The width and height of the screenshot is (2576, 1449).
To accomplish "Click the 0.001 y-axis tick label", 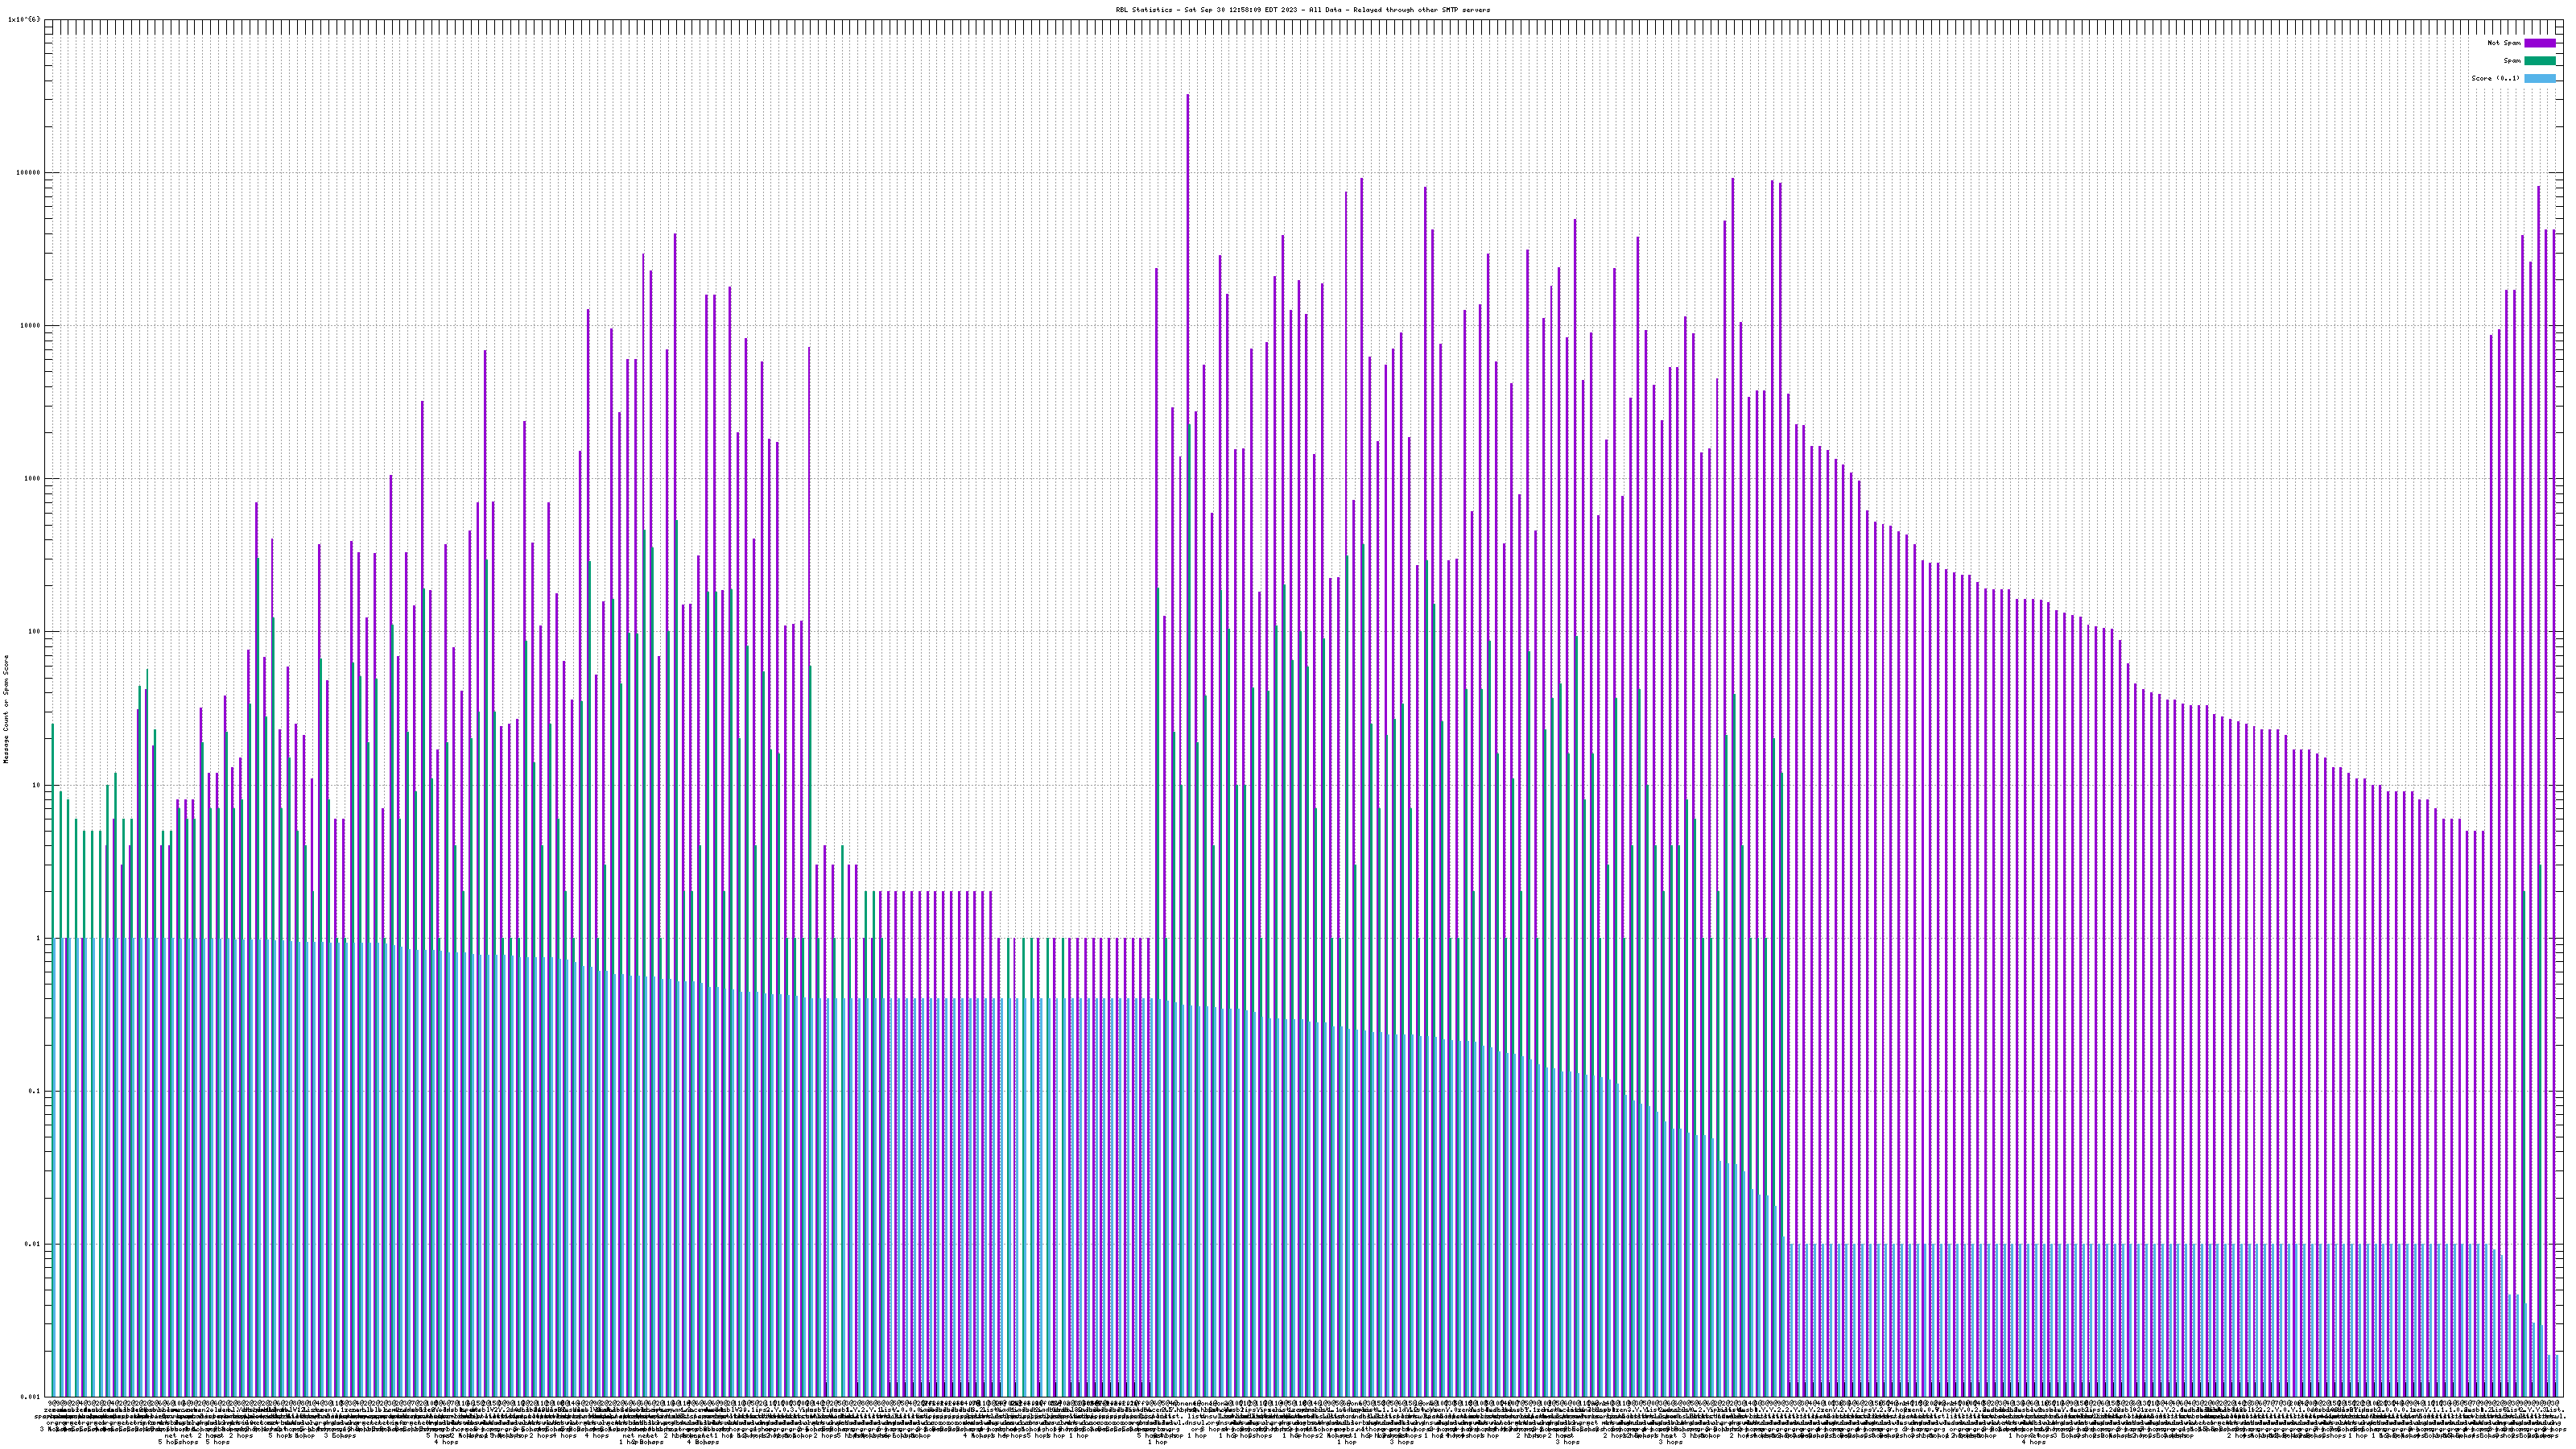I will click(31, 1397).
